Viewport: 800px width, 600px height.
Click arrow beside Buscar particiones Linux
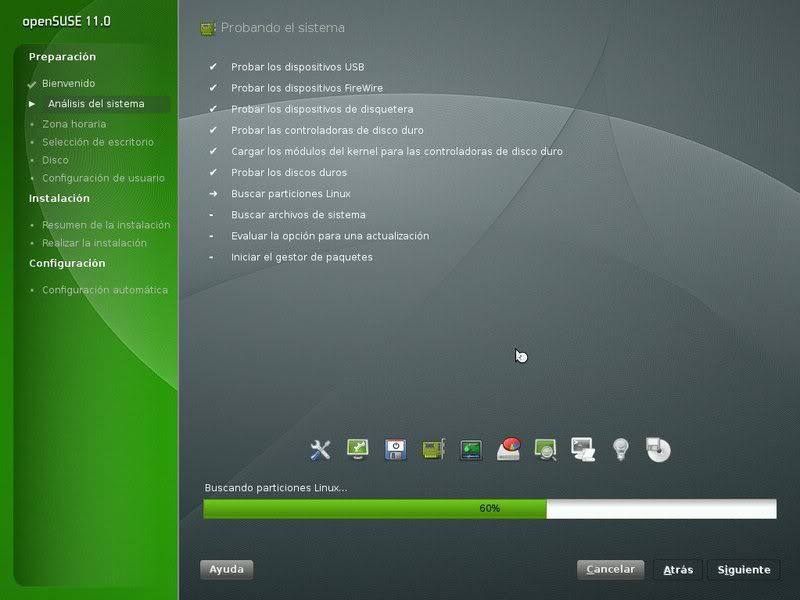pos(213,193)
